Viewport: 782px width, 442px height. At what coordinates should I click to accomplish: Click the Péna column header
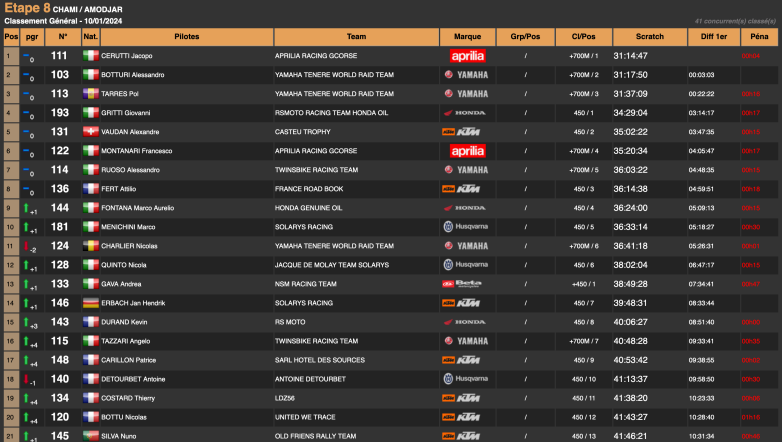pyautogui.click(x=759, y=36)
